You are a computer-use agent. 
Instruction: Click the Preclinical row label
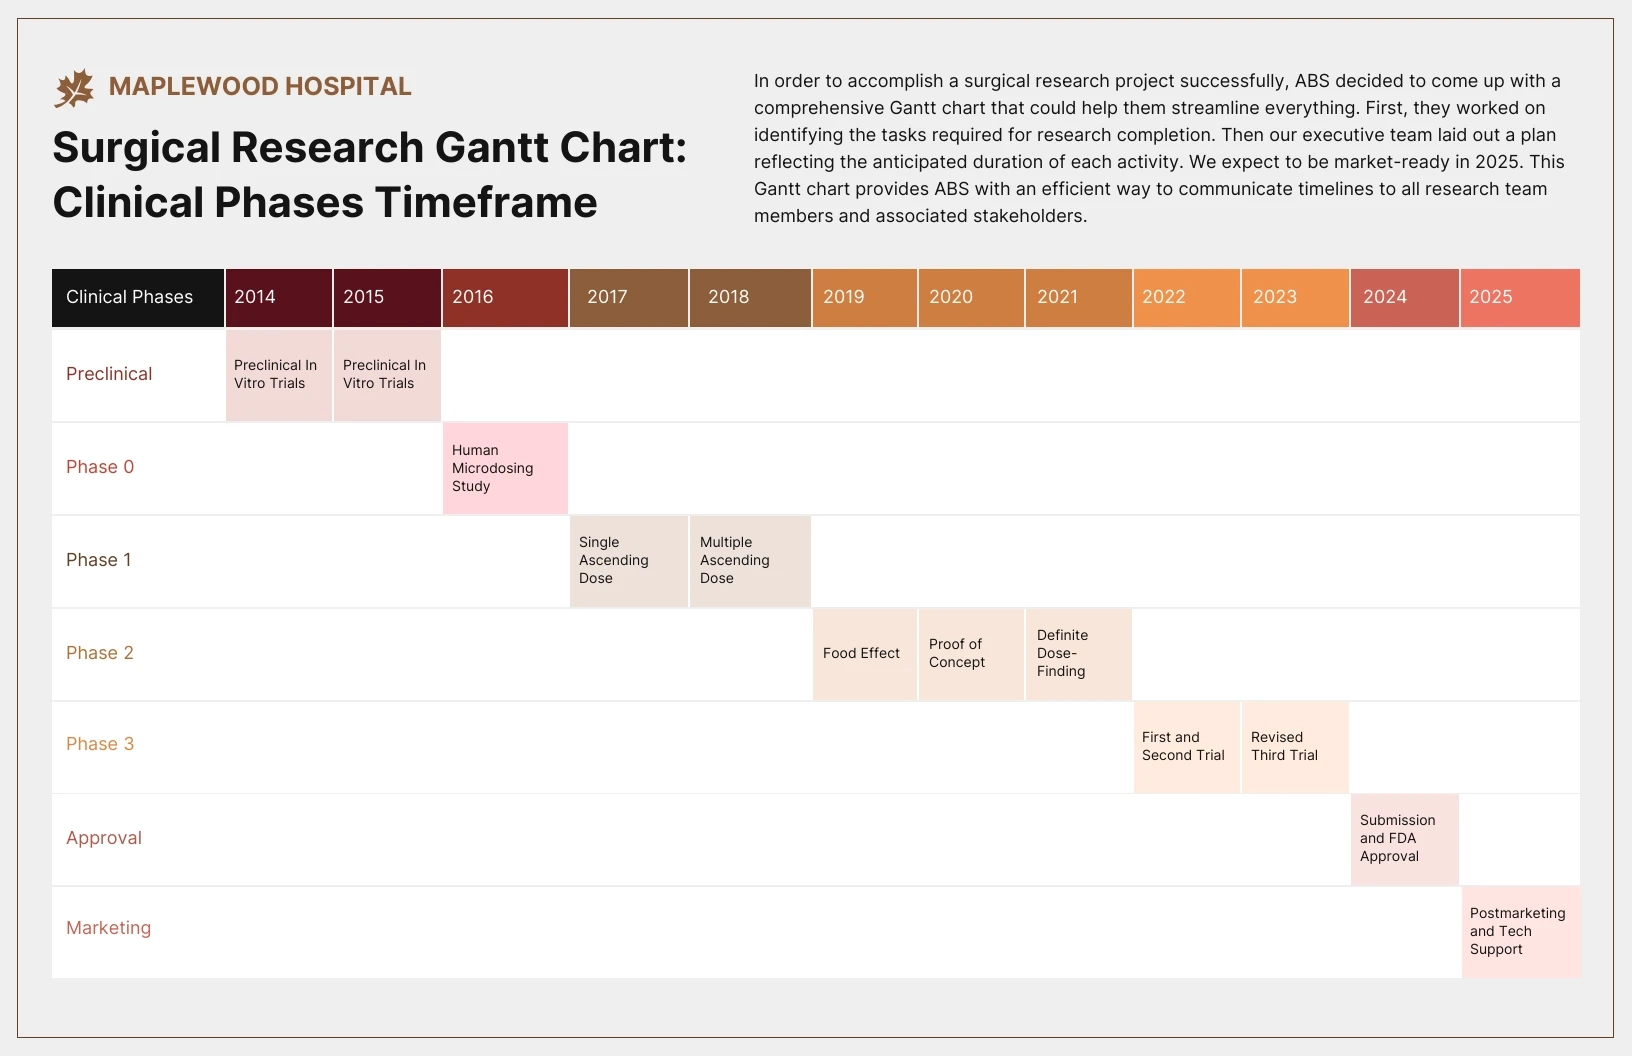pyautogui.click(x=108, y=374)
